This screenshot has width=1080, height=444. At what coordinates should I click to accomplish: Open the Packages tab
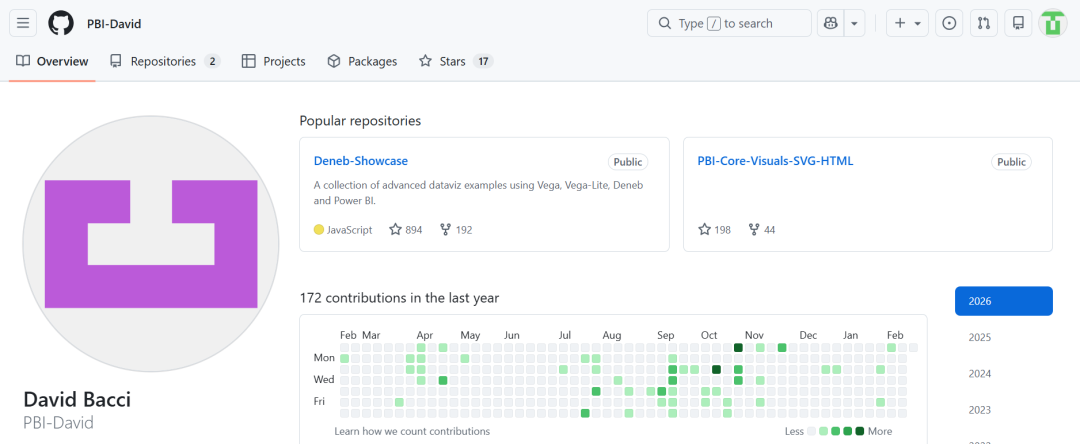(362, 62)
